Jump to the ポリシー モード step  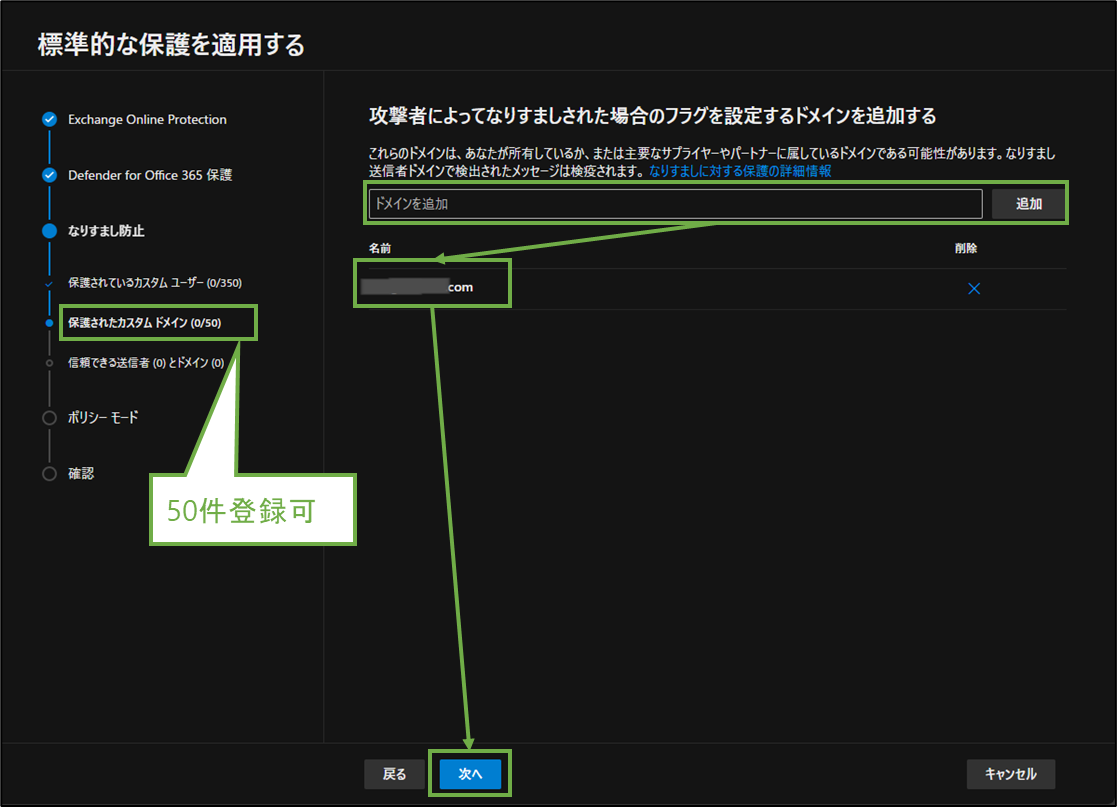103,418
